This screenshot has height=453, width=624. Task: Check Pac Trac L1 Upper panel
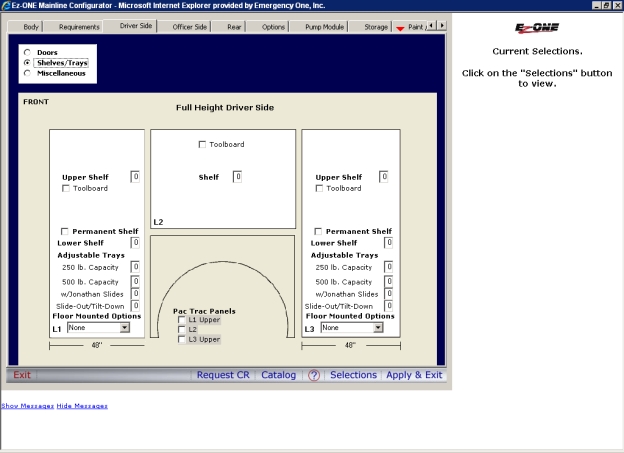(181, 320)
